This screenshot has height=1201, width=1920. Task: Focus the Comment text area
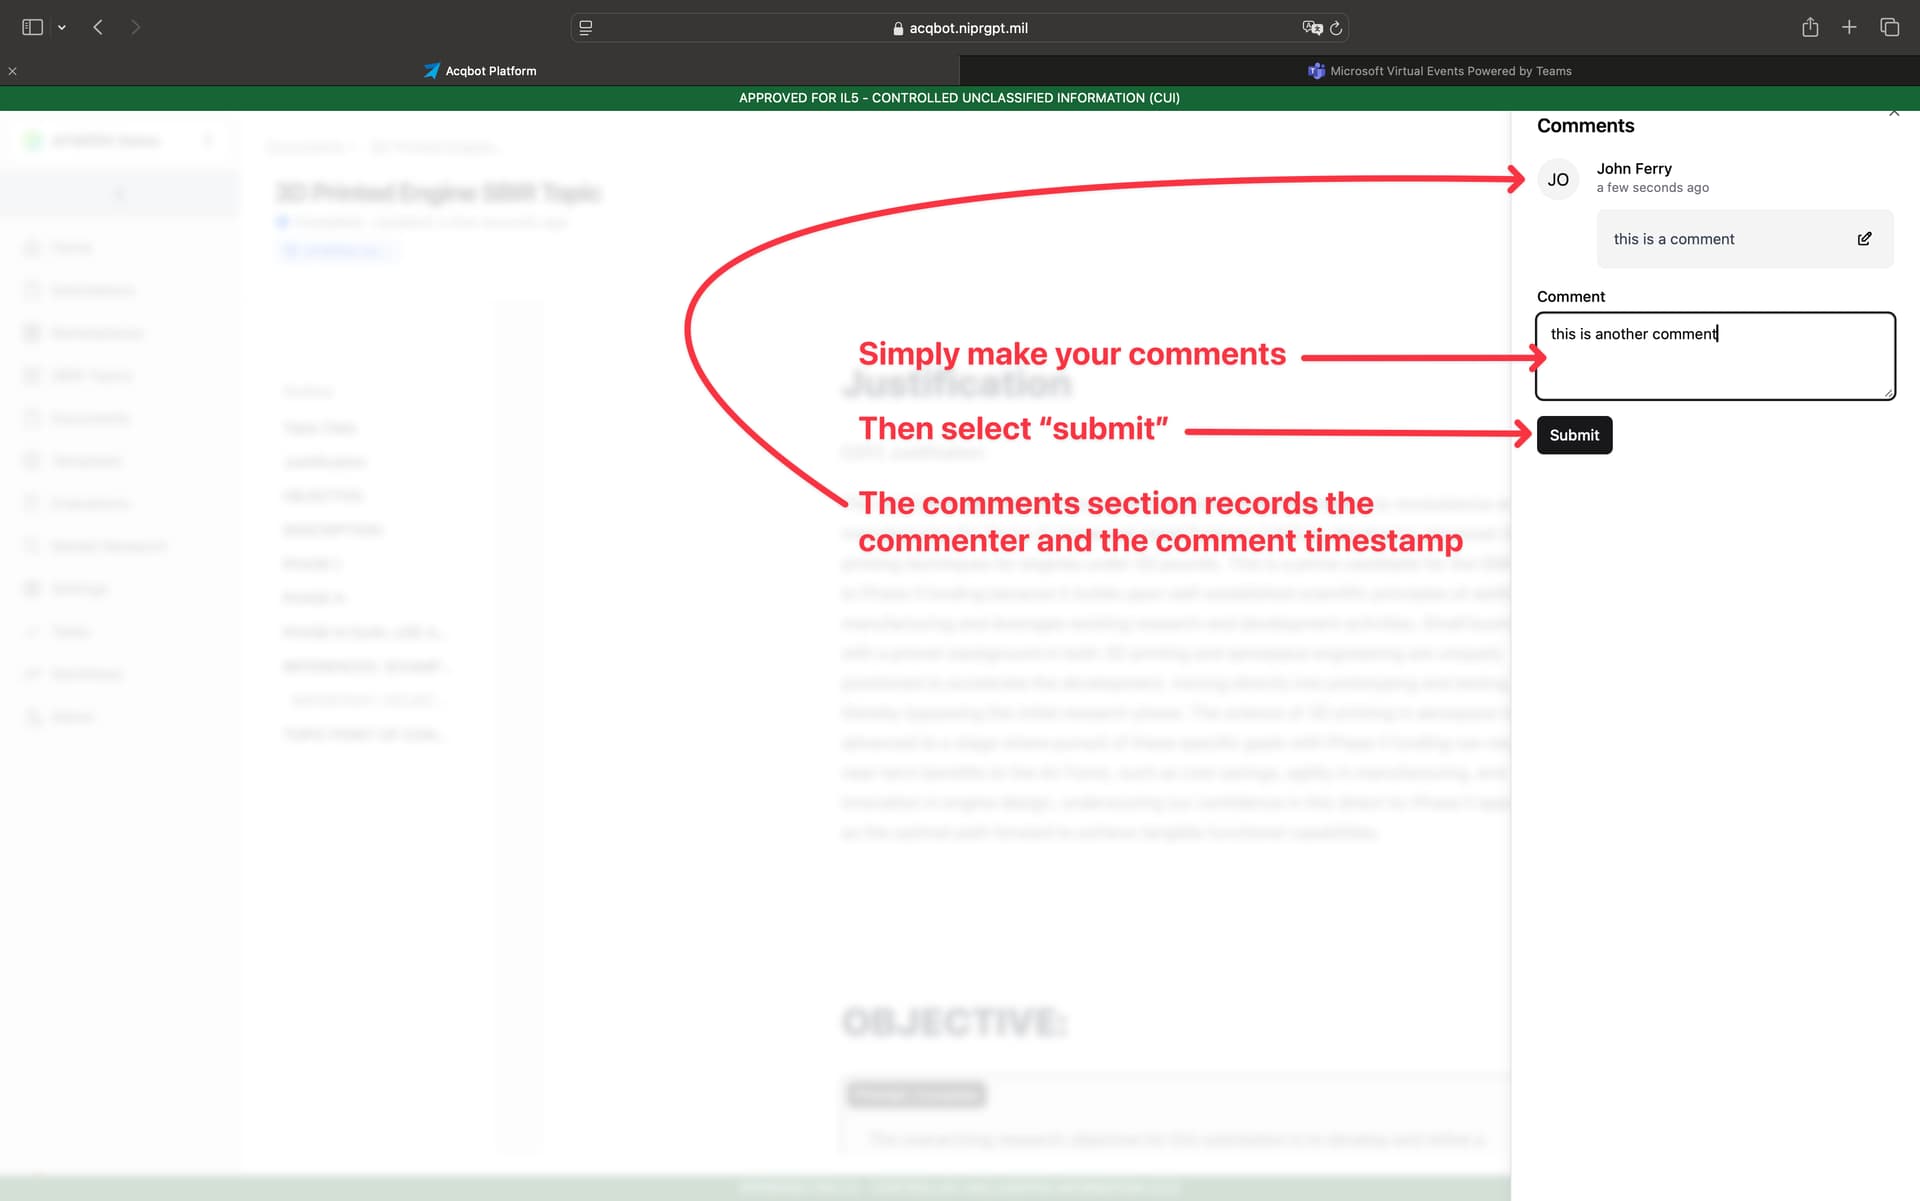(1715, 356)
